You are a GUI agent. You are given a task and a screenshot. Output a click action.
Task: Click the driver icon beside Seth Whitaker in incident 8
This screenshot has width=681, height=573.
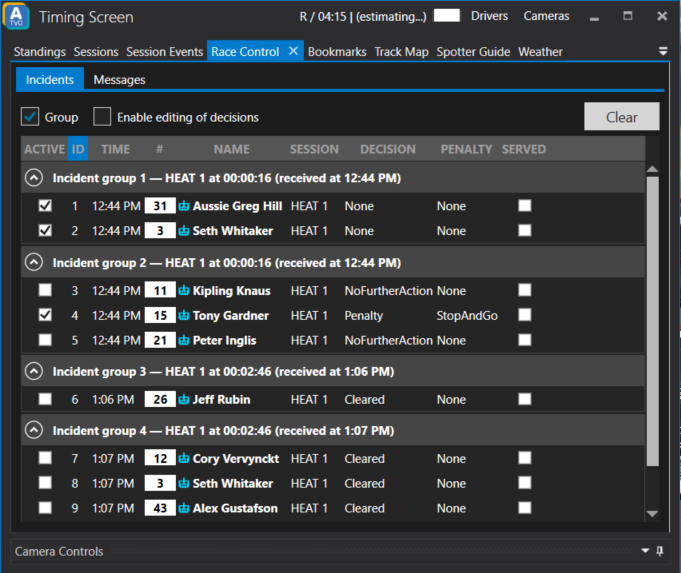184,483
